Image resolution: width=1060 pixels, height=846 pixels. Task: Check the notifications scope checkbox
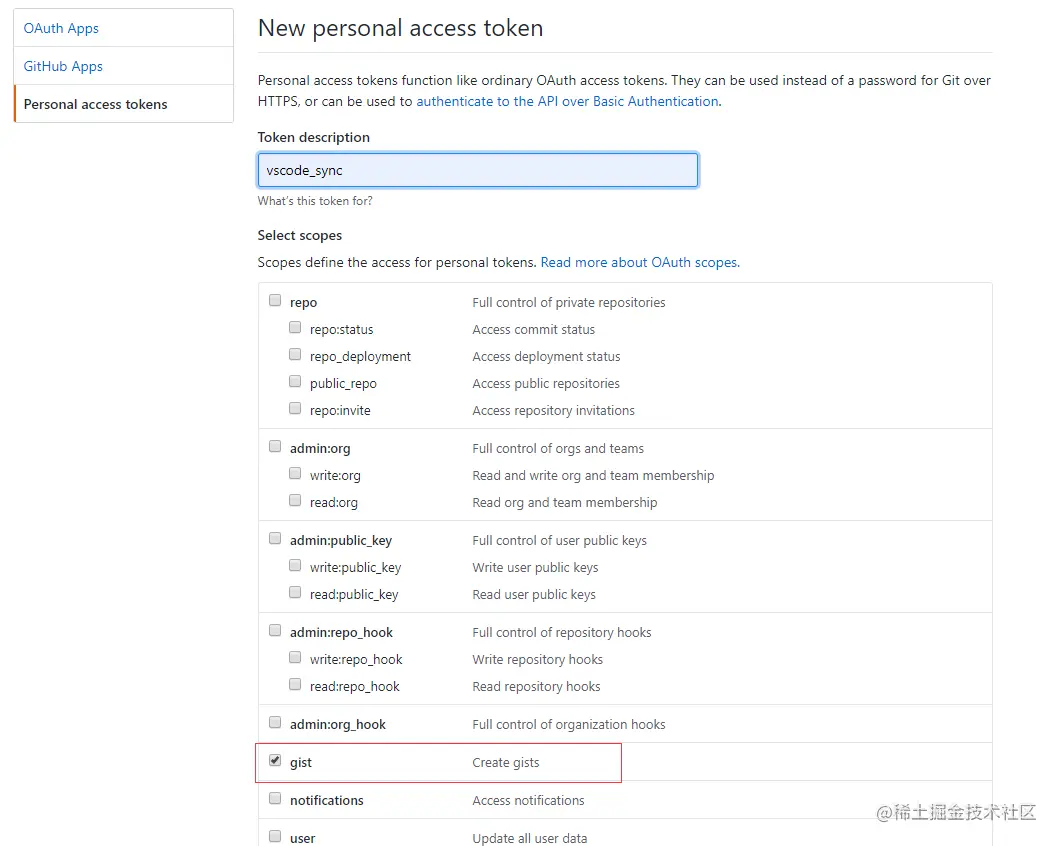(x=275, y=798)
